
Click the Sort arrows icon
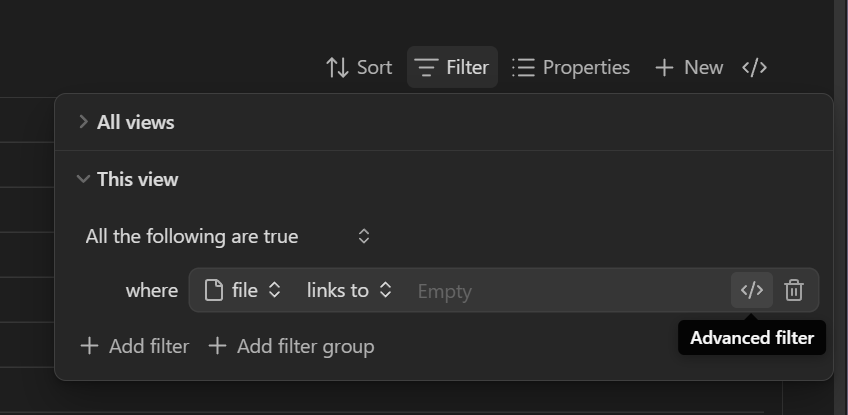[x=337, y=68]
